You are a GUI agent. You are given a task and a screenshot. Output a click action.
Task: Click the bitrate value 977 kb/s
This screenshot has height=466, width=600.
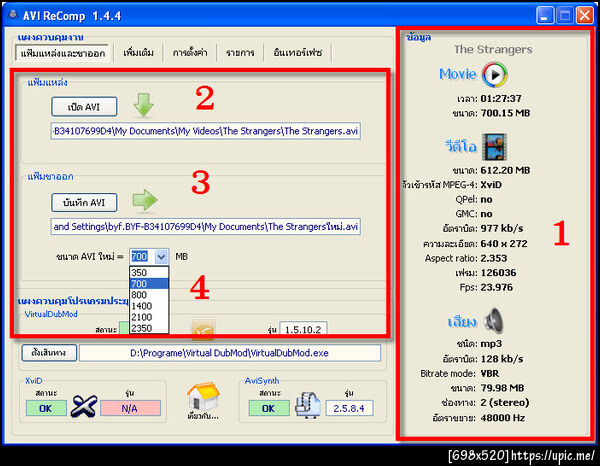click(502, 228)
